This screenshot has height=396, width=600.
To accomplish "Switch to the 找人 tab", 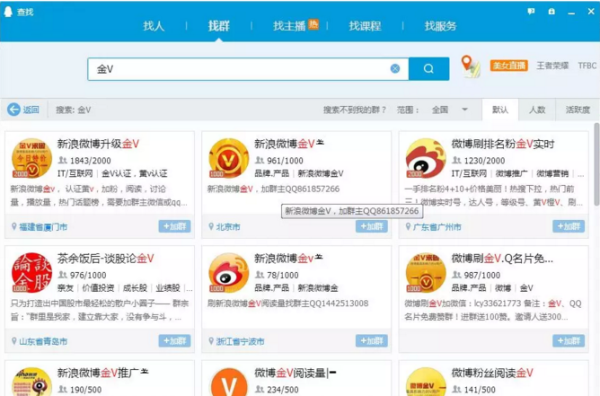I will [153, 26].
